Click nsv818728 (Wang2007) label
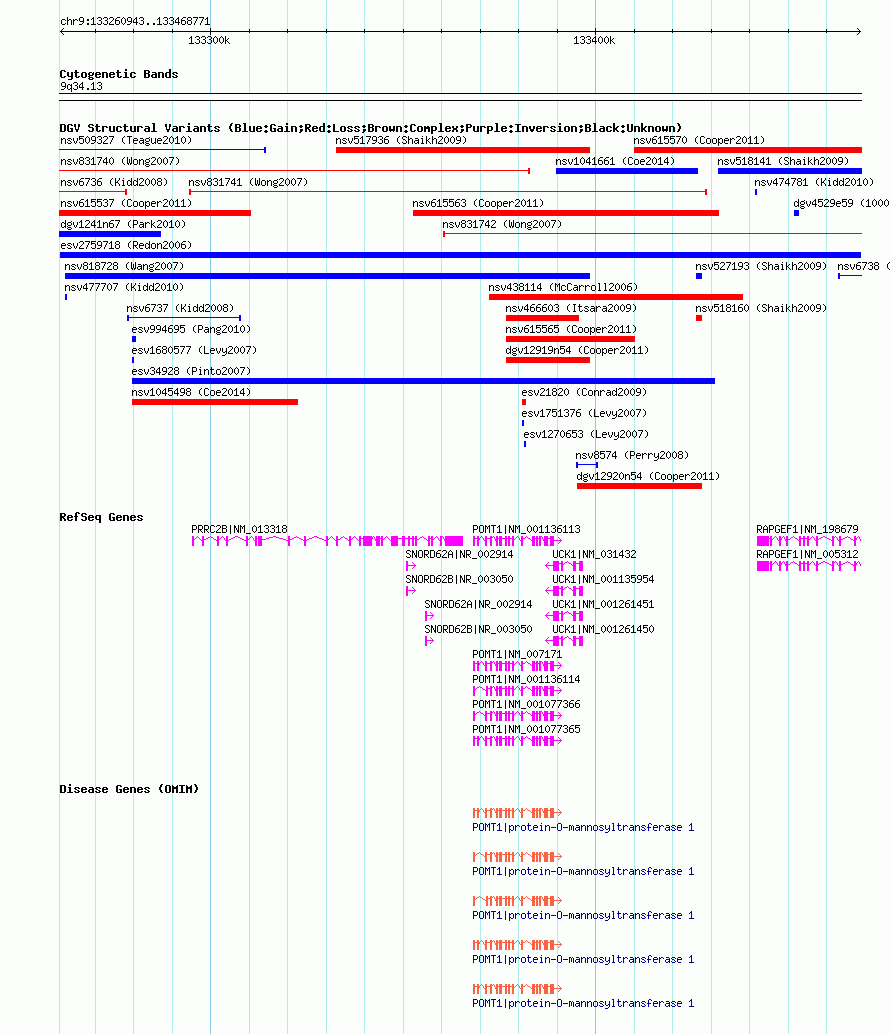This screenshot has height=1034, width=890. 124,266
